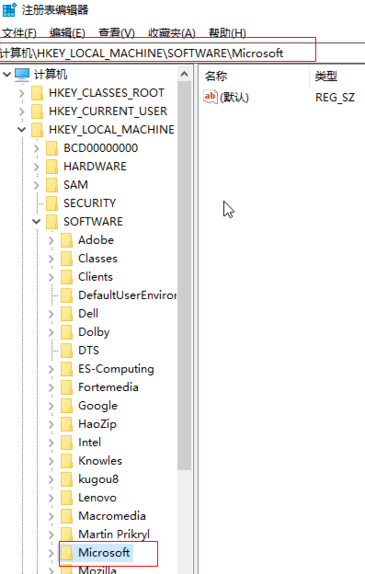The image size is (365, 574).
Task: Click the 计算机 computer icon
Action: click(x=22, y=75)
